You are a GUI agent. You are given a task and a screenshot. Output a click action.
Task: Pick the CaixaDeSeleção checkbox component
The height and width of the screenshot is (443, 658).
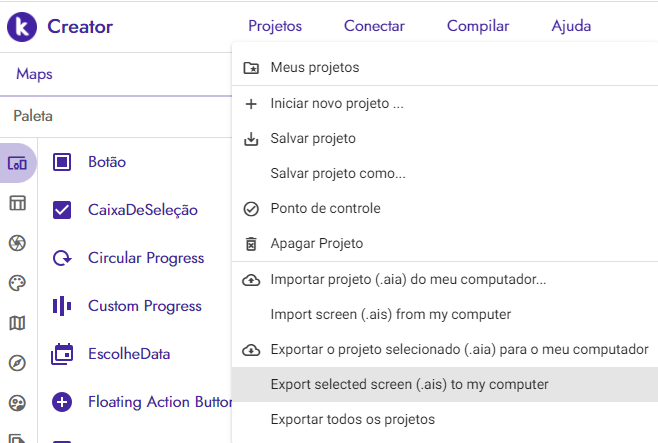point(142,210)
